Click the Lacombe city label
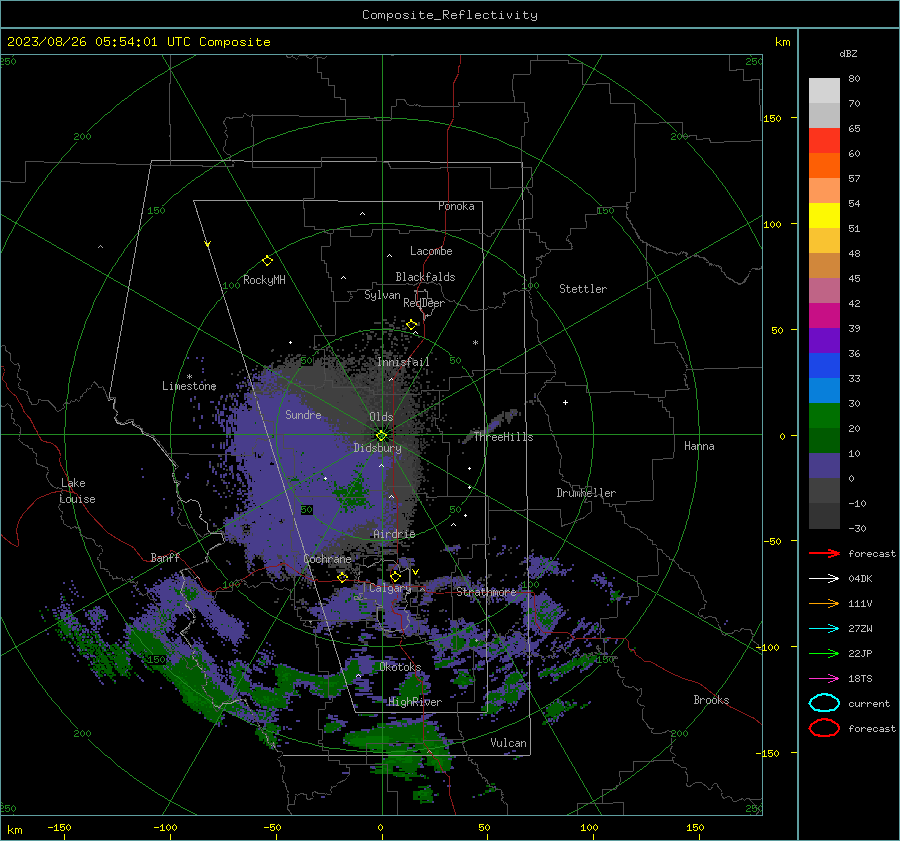Image resolution: width=900 pixels, height=841 pixels. 431,251
